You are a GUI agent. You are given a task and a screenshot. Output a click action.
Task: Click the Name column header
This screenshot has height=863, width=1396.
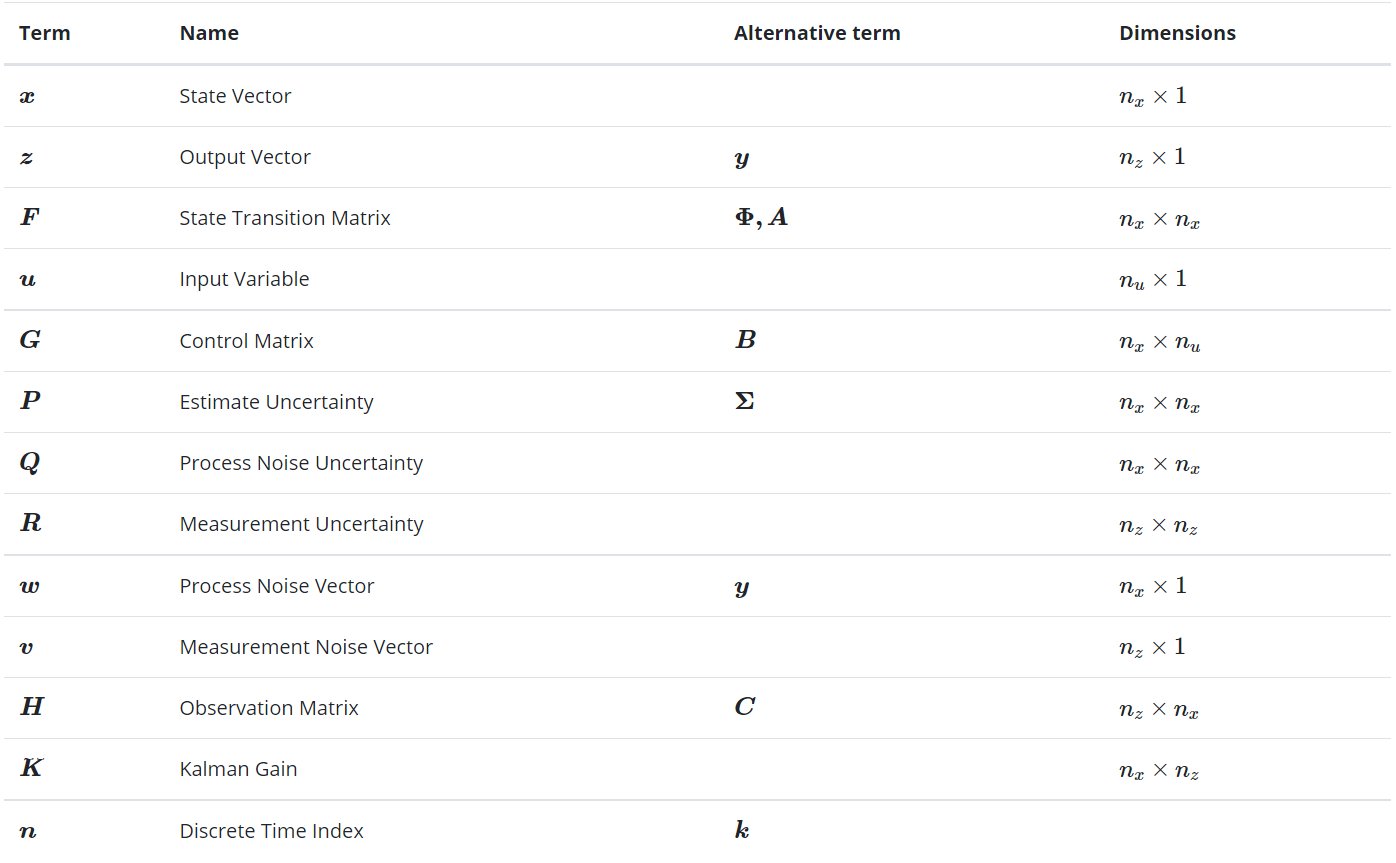pos(209,33)
